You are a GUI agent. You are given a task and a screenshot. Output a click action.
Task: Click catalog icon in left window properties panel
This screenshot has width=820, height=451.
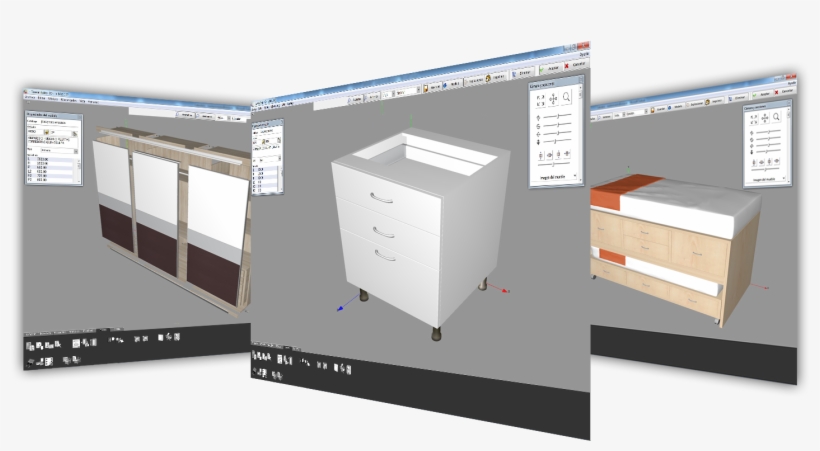[46, 132]
